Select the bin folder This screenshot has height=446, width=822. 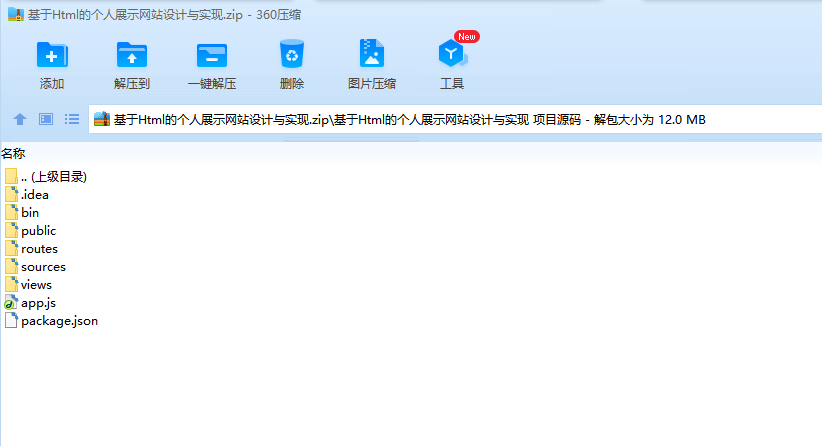point(22,212)
